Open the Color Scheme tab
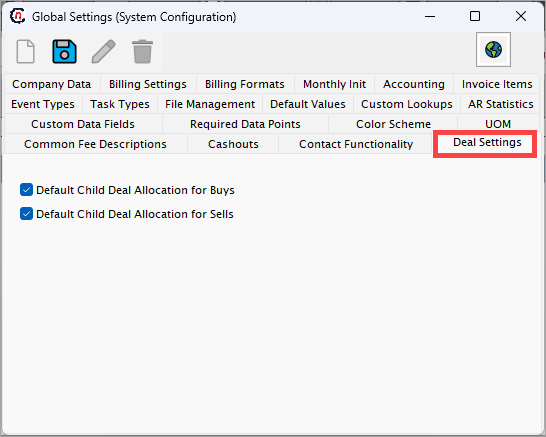The image size is (546, 437). click(393, 124)
